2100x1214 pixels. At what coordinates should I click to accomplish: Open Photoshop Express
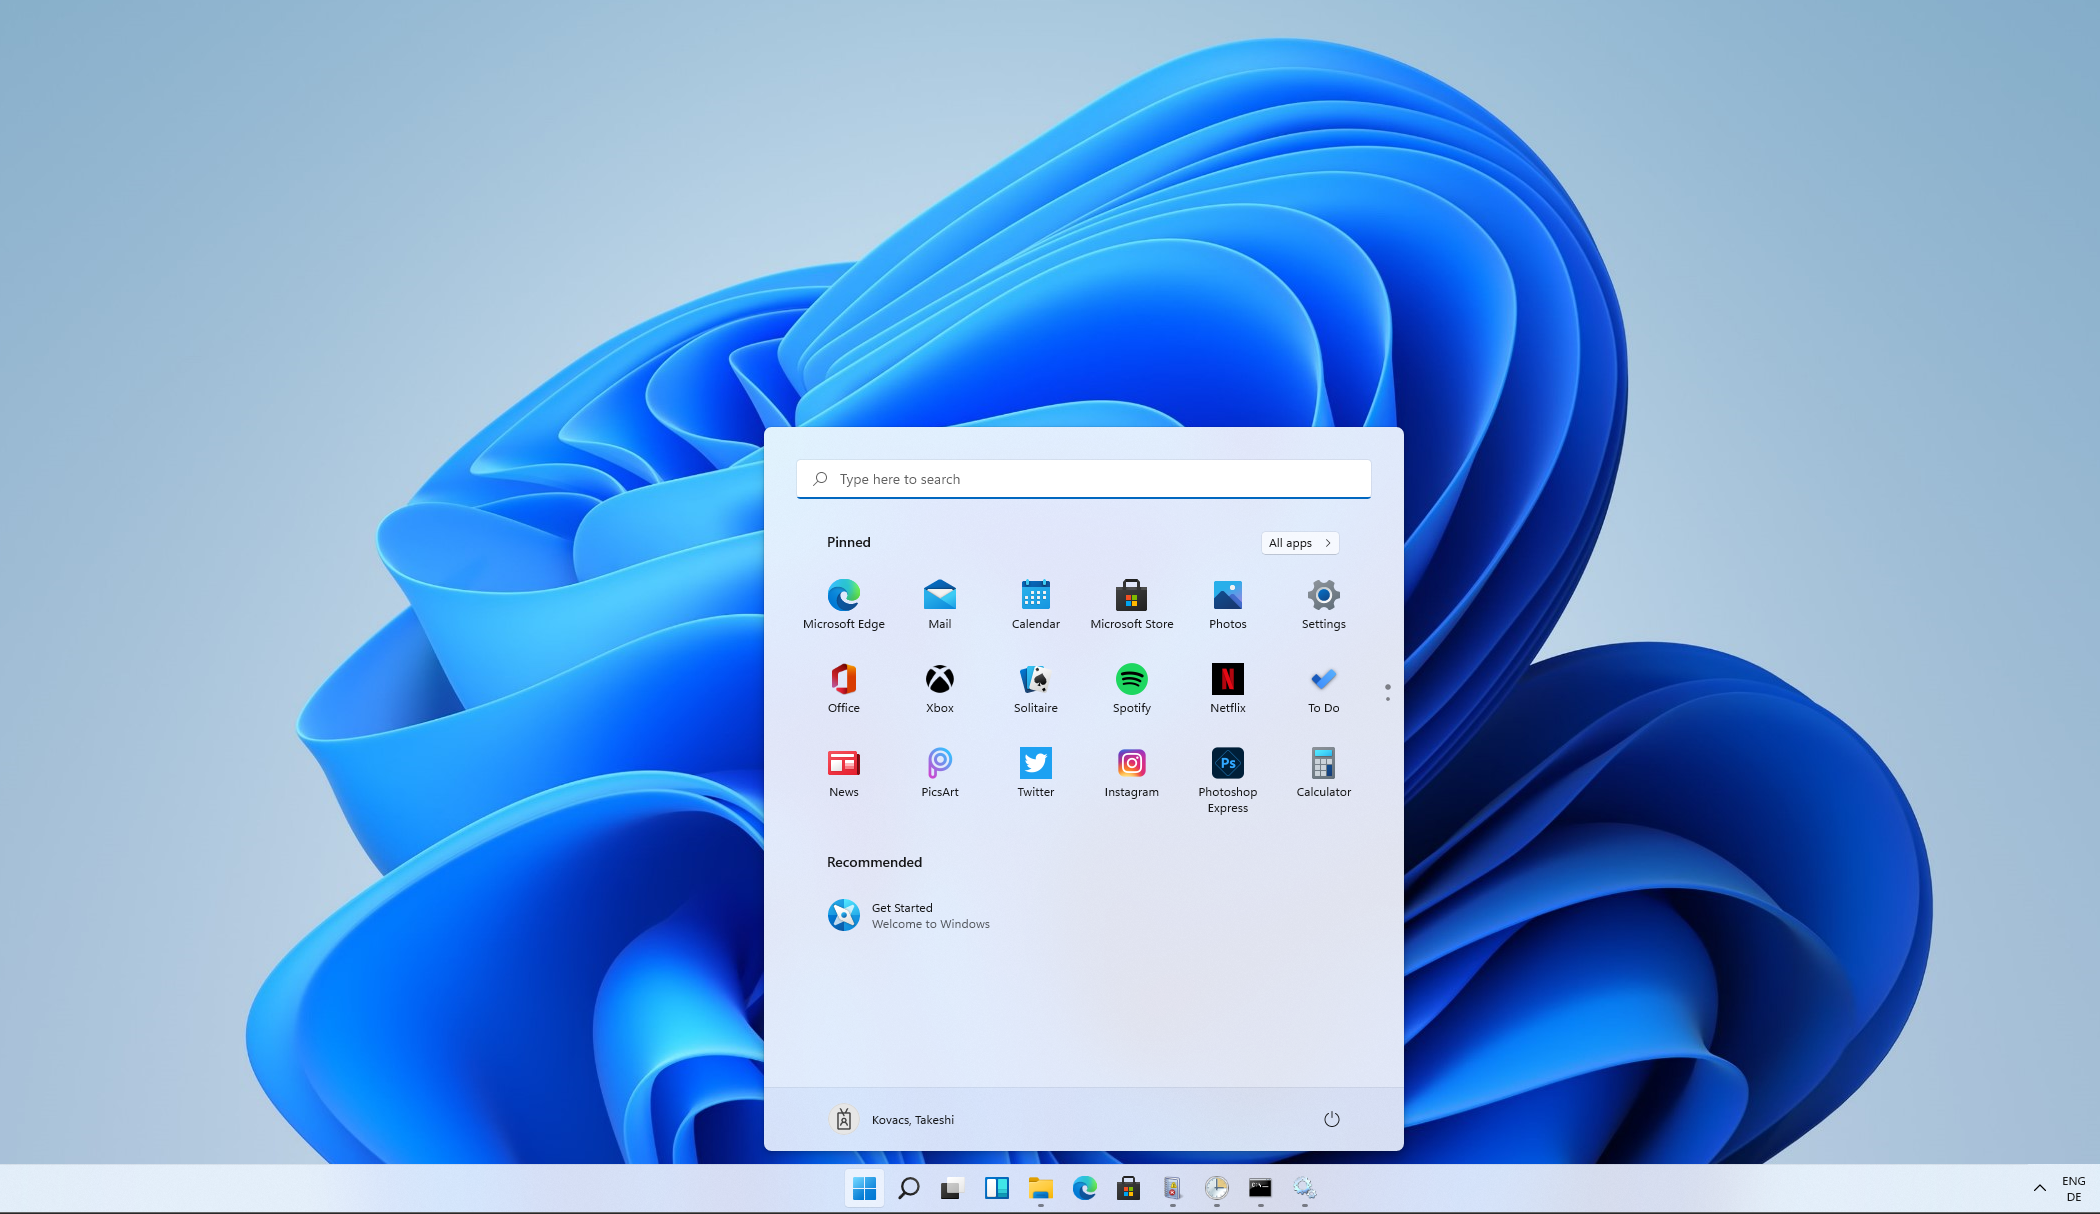1227,772
